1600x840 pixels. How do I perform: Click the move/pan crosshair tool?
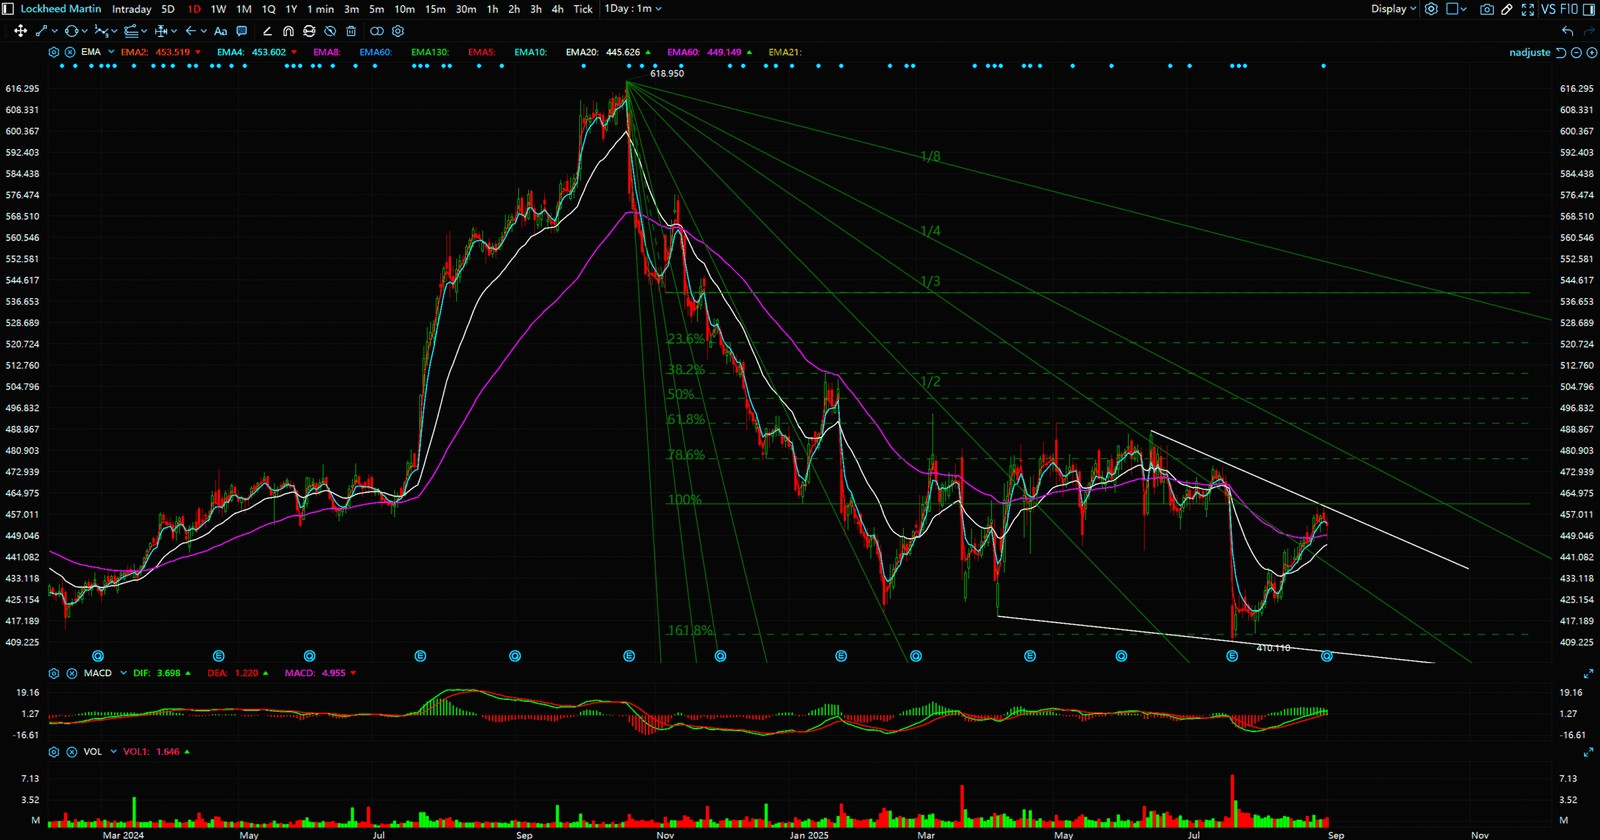[20, 31]
